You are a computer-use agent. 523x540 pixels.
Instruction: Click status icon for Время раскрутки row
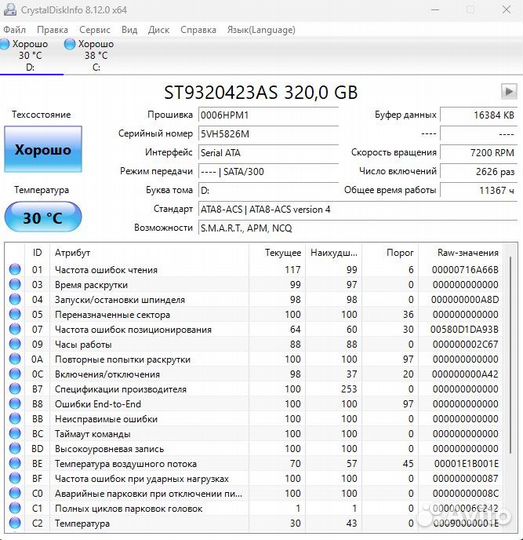coord(15,284)
